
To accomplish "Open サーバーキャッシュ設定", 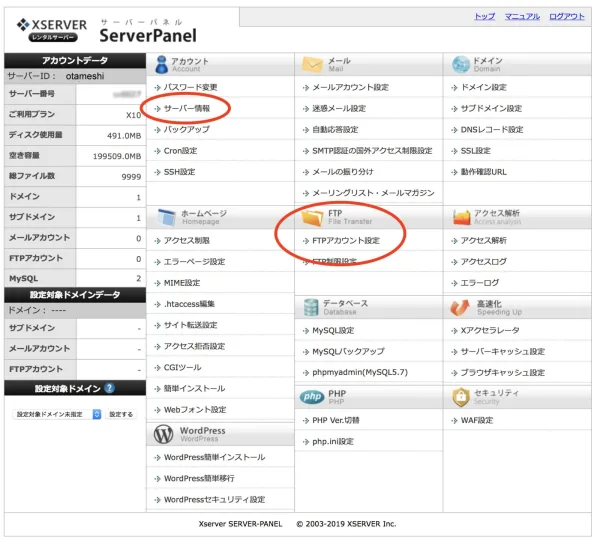I will [x=502, y=351].
